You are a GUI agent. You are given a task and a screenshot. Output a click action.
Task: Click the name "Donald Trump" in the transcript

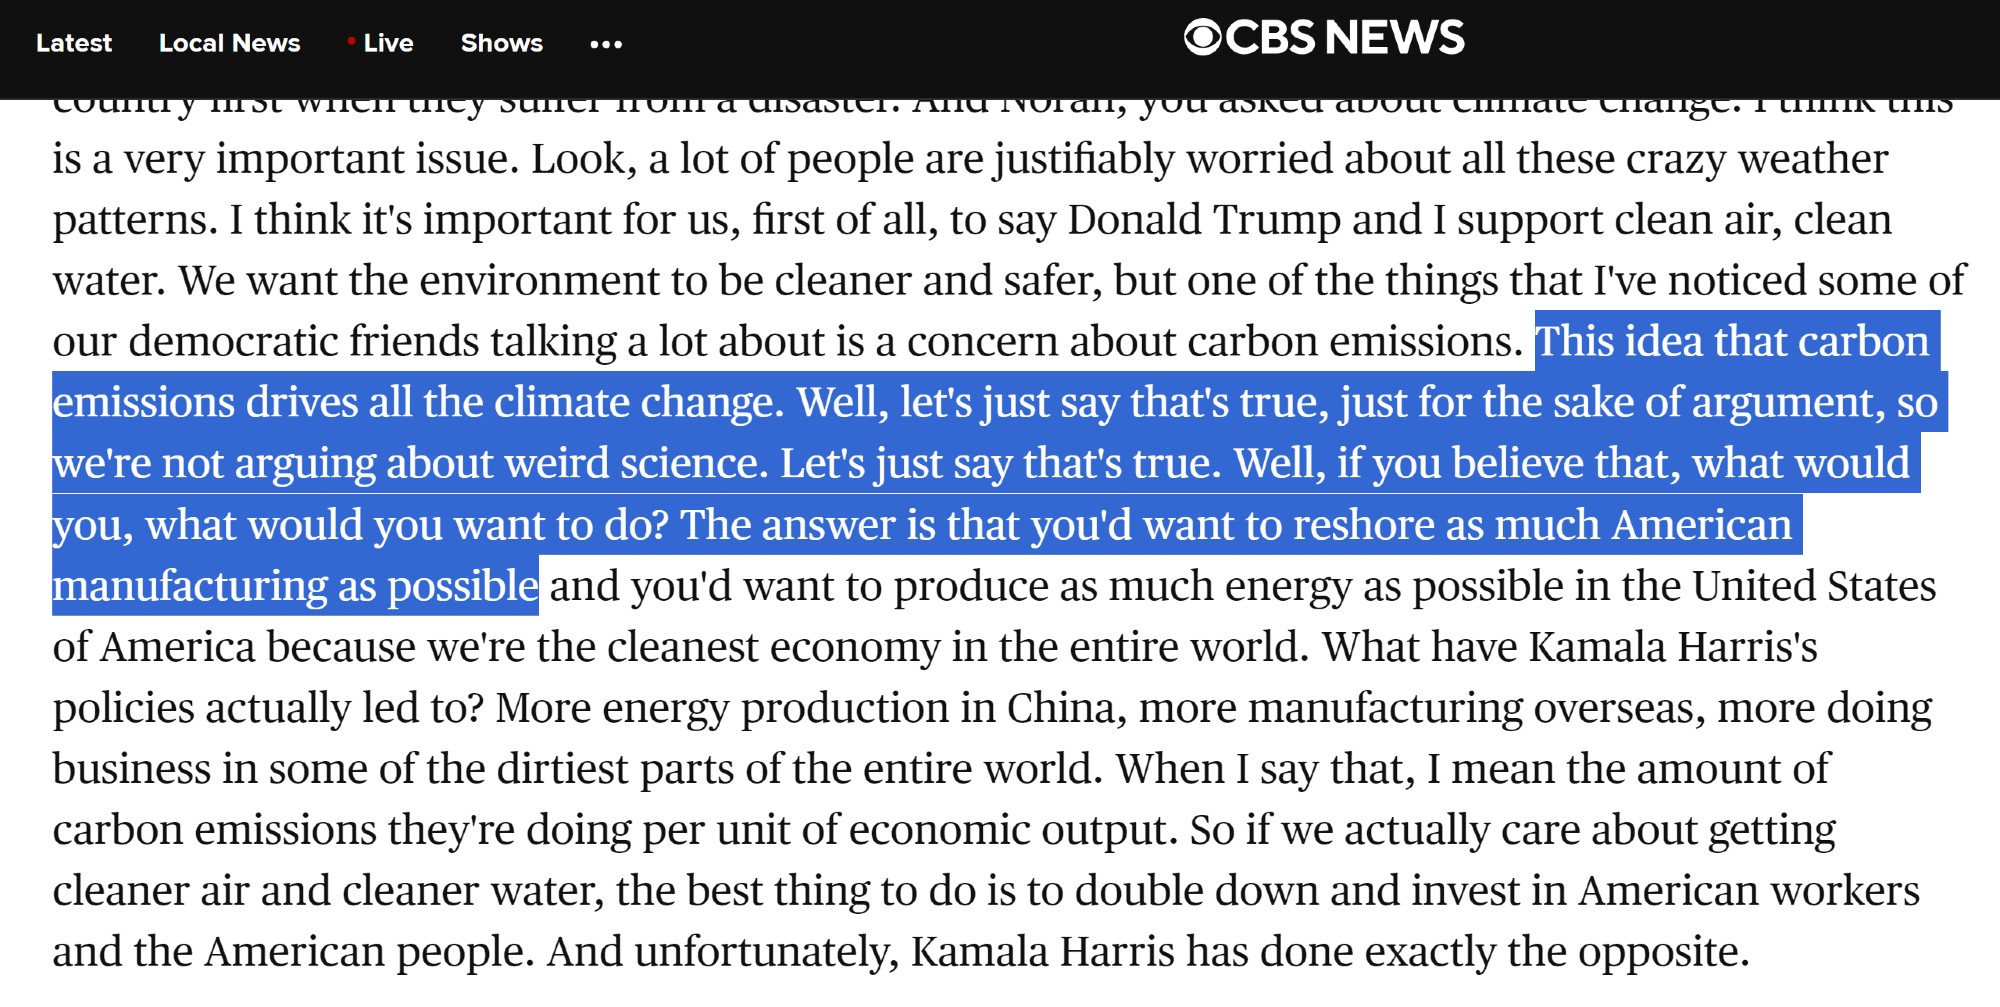(1204, 220)
